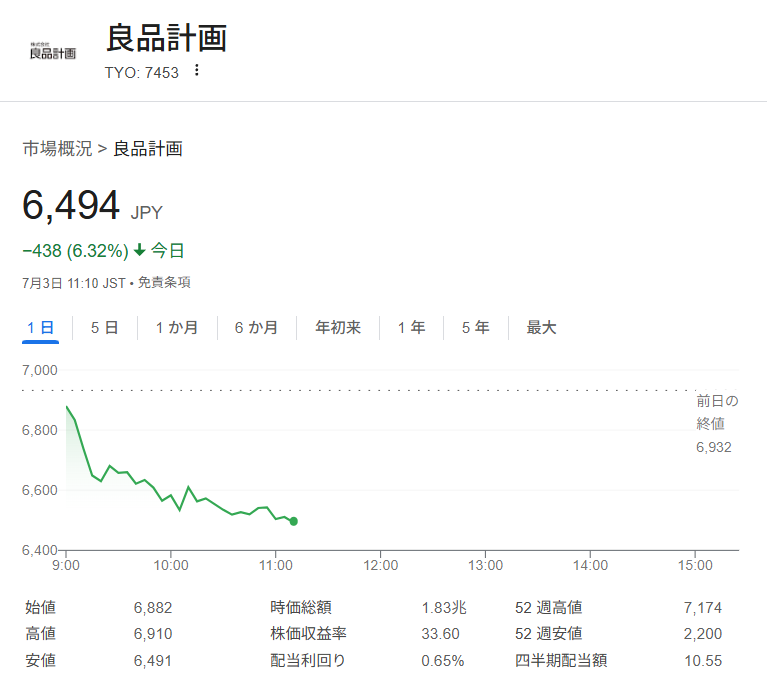Viewport: 767px width, 682px height.
Task: Click the 安値 value 6,491
Action: (x=153, y=661)
